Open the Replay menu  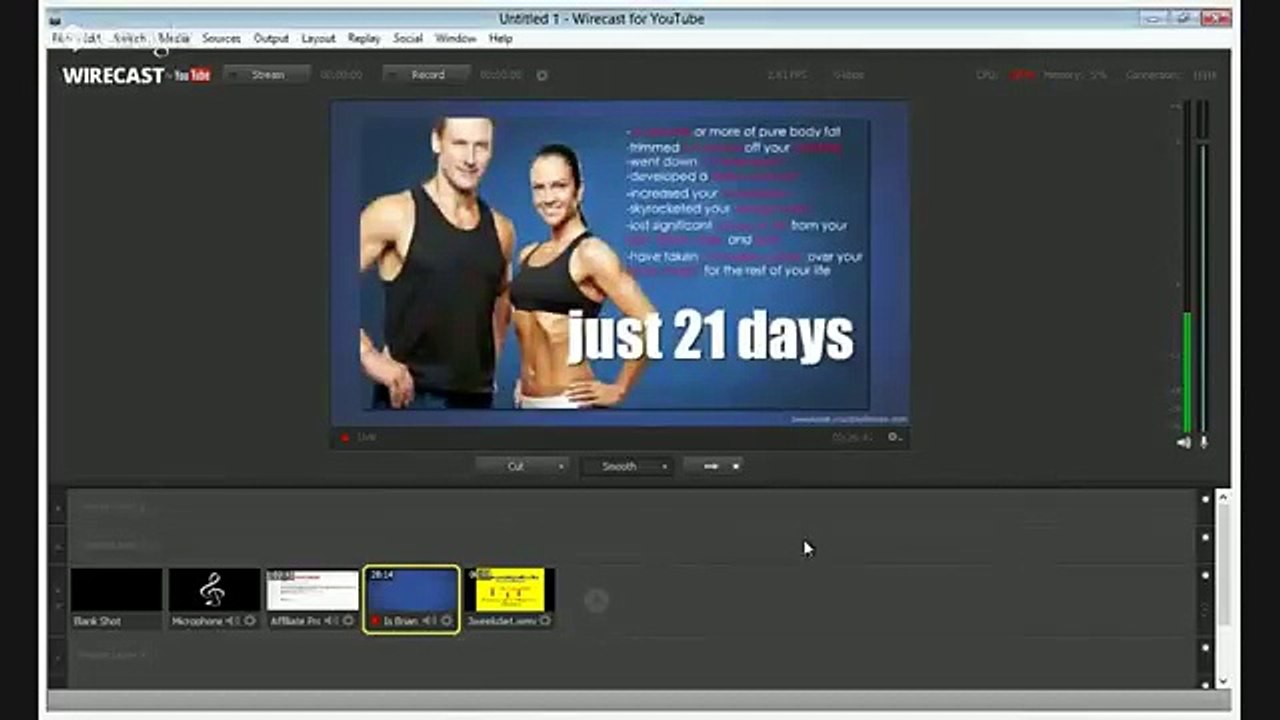pyautogui.click(x=364, y=38)
